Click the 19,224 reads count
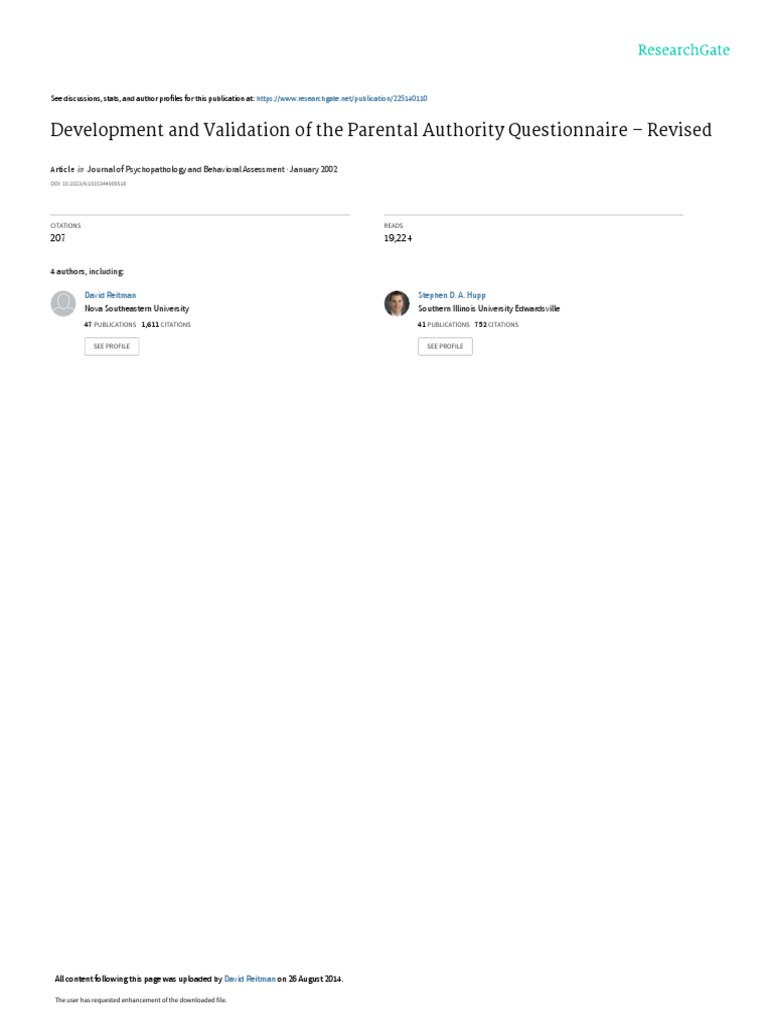This screenshot has height=1024, width=768. click(x=398, y=238)
